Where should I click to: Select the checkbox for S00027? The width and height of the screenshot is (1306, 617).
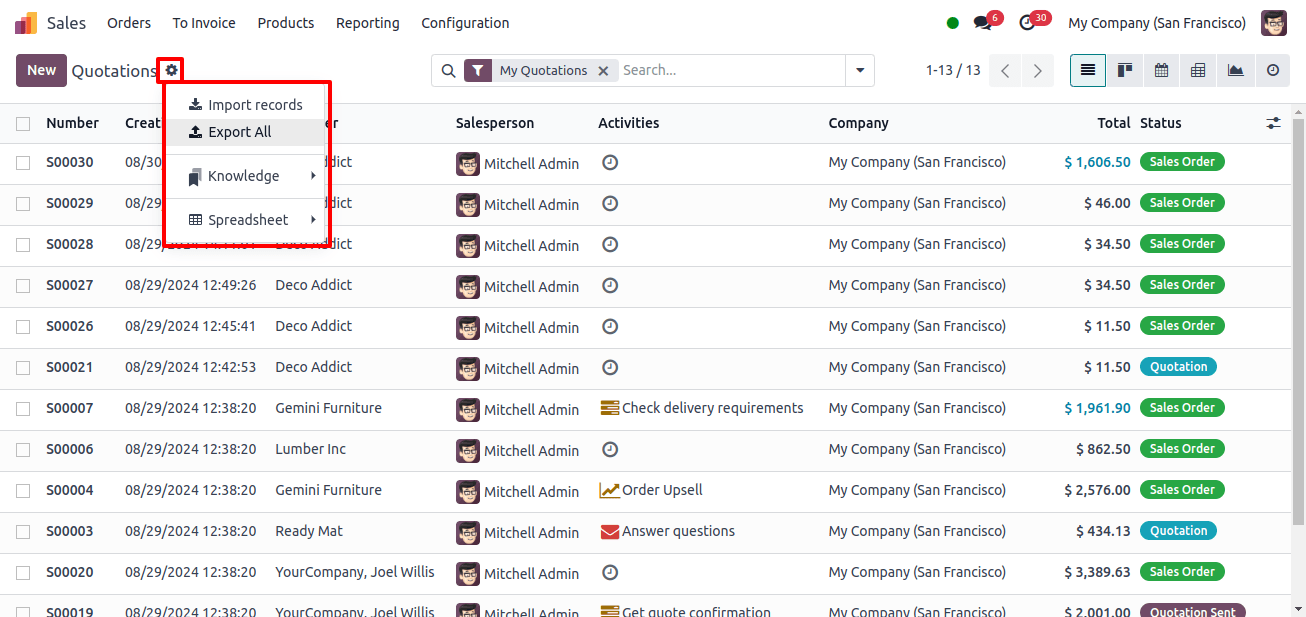coord(23,286)
